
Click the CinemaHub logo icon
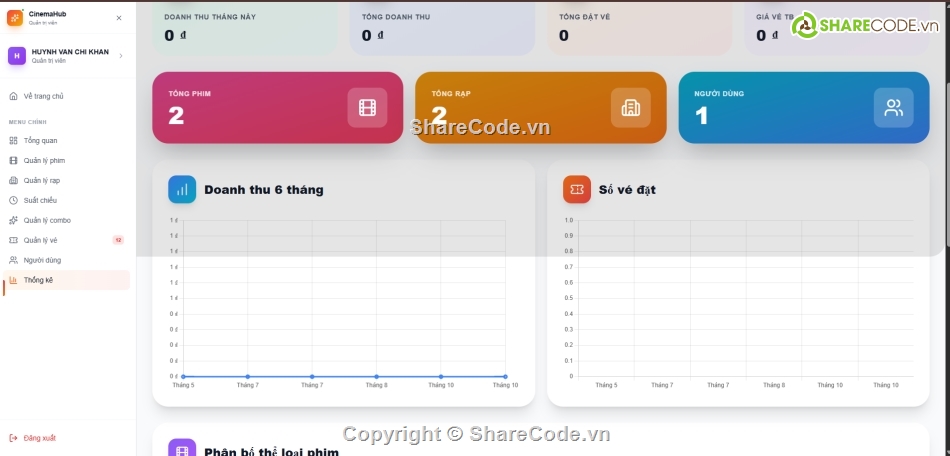[15, 18]
